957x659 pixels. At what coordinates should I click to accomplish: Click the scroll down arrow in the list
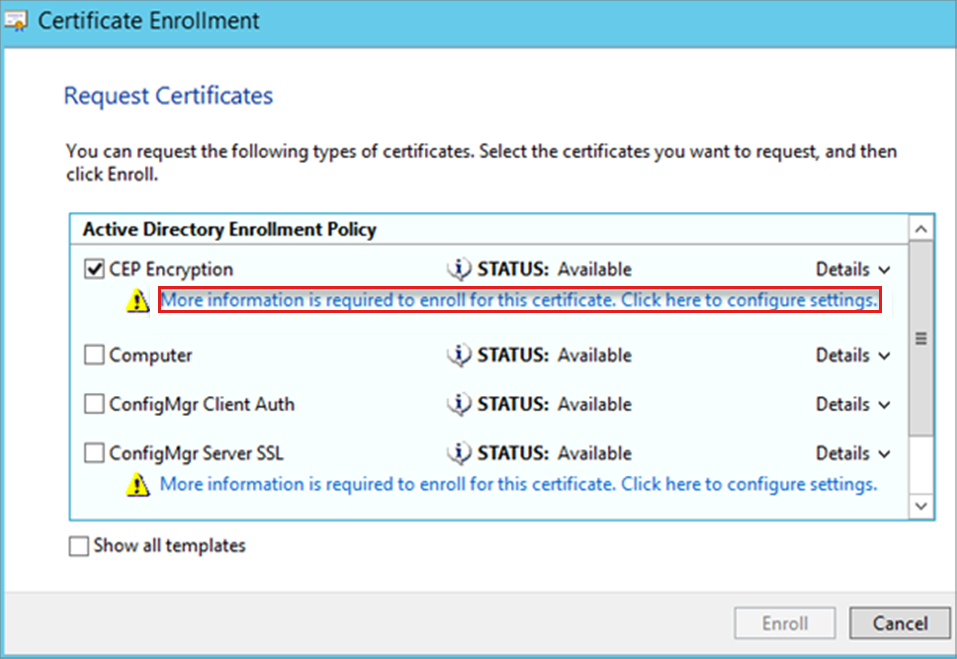(x=922, y=508)
